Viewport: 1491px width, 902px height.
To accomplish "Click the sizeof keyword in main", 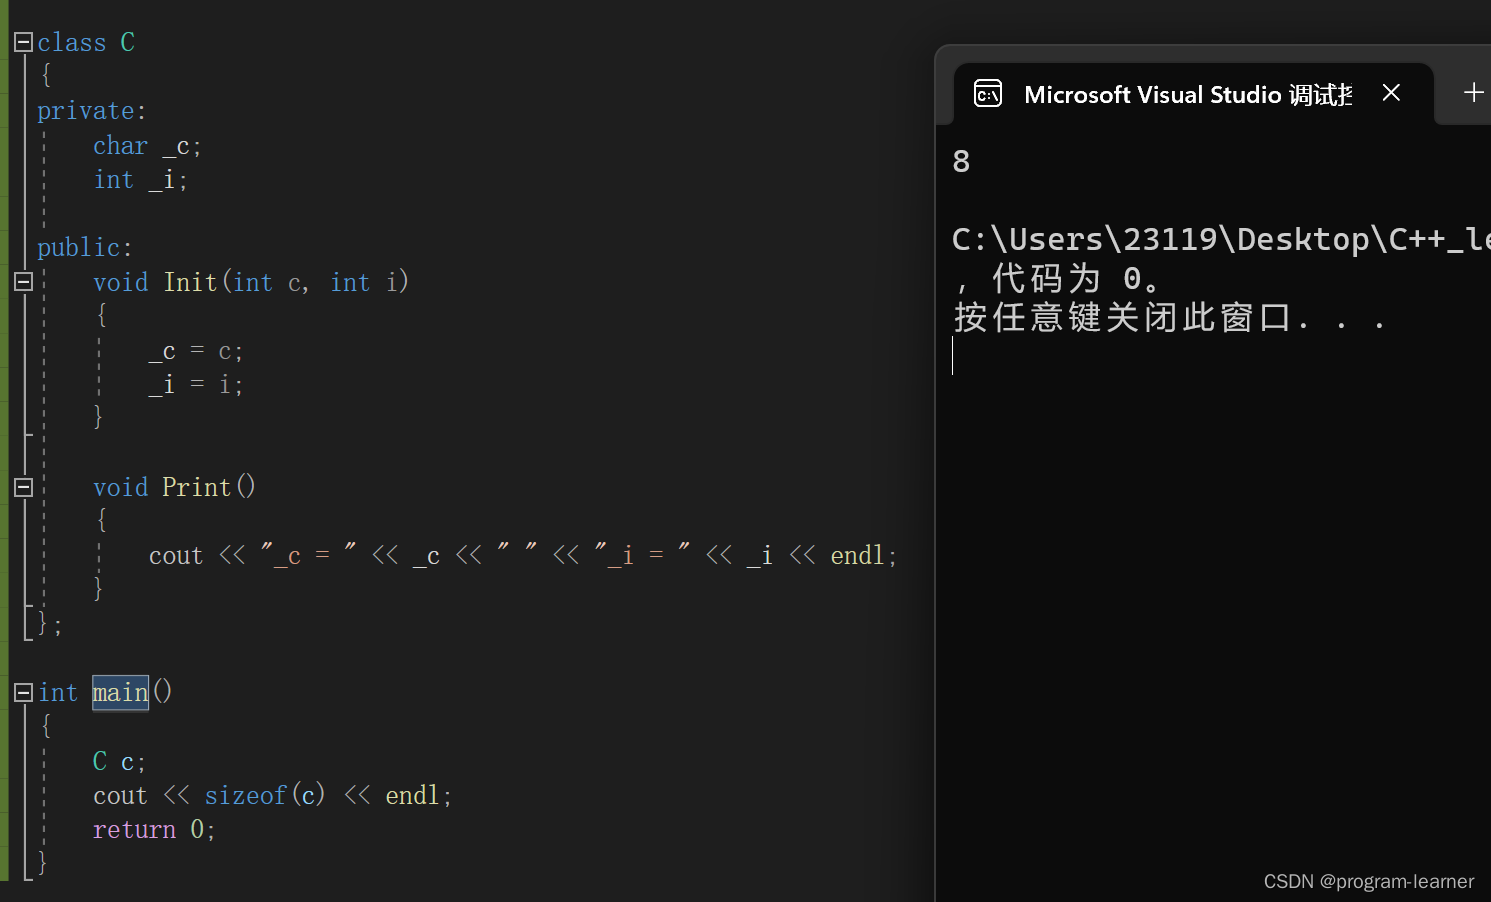I will (246, 795).
